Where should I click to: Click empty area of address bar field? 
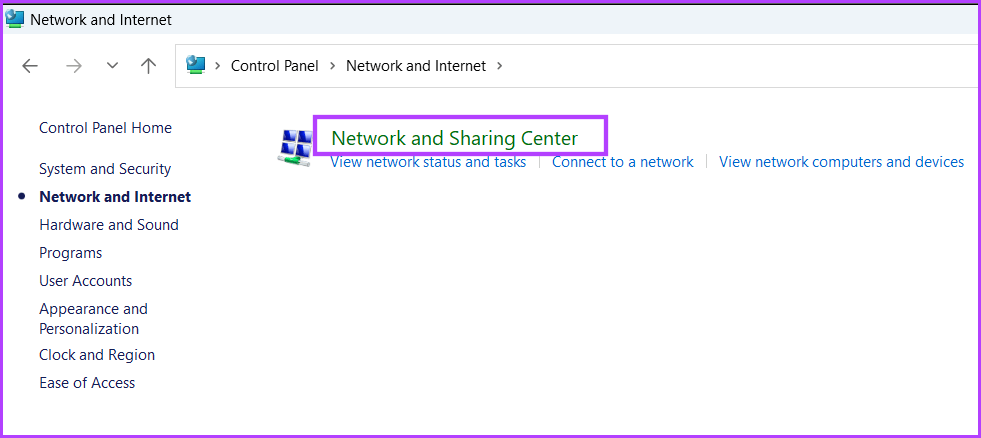[738, 66]
